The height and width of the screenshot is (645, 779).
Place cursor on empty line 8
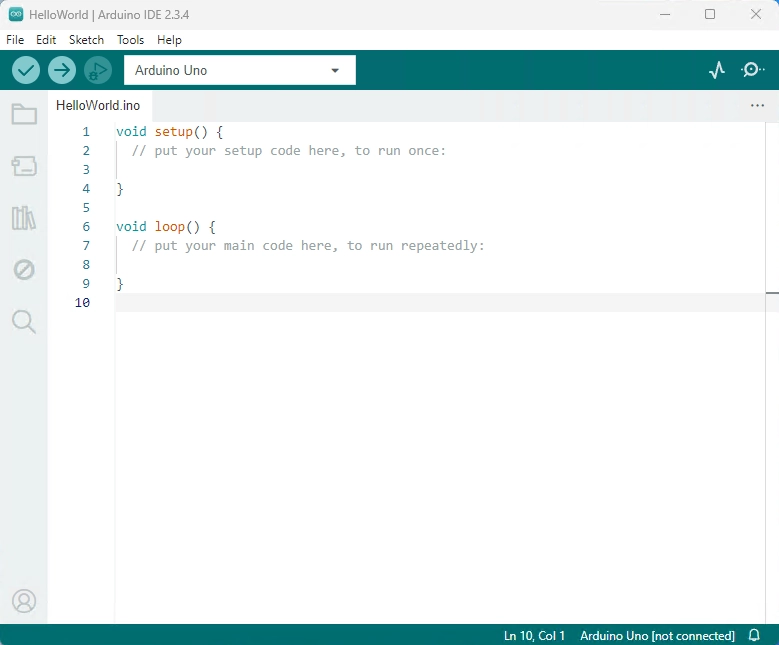point(440,264)
